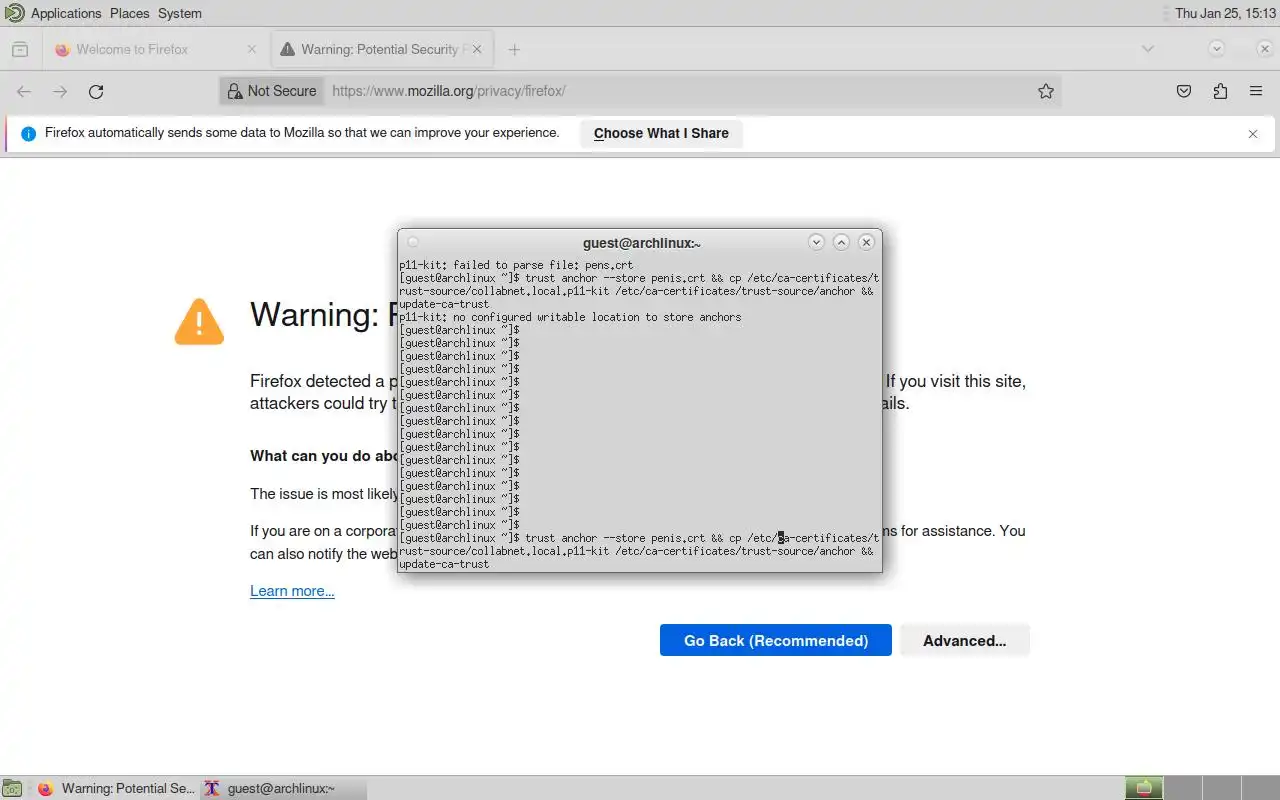Viewport: 1280px width, 800px height.
Task: Click the 'no configured writable location' error line
Action: pos(570,317)
